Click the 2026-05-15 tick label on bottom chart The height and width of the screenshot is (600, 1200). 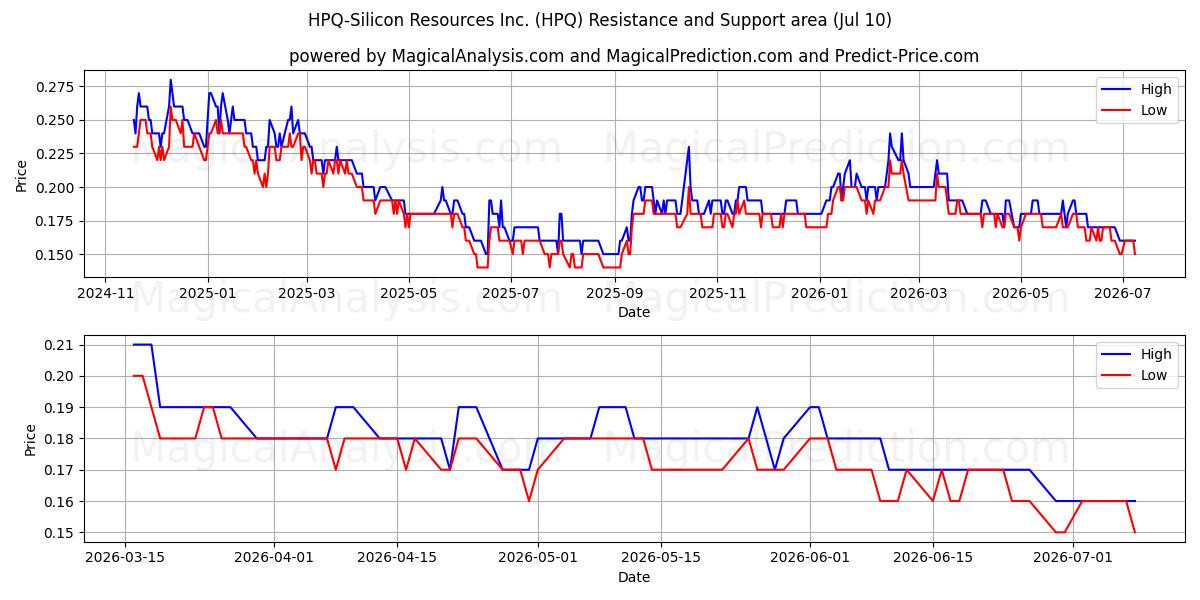tap(662, 559)
